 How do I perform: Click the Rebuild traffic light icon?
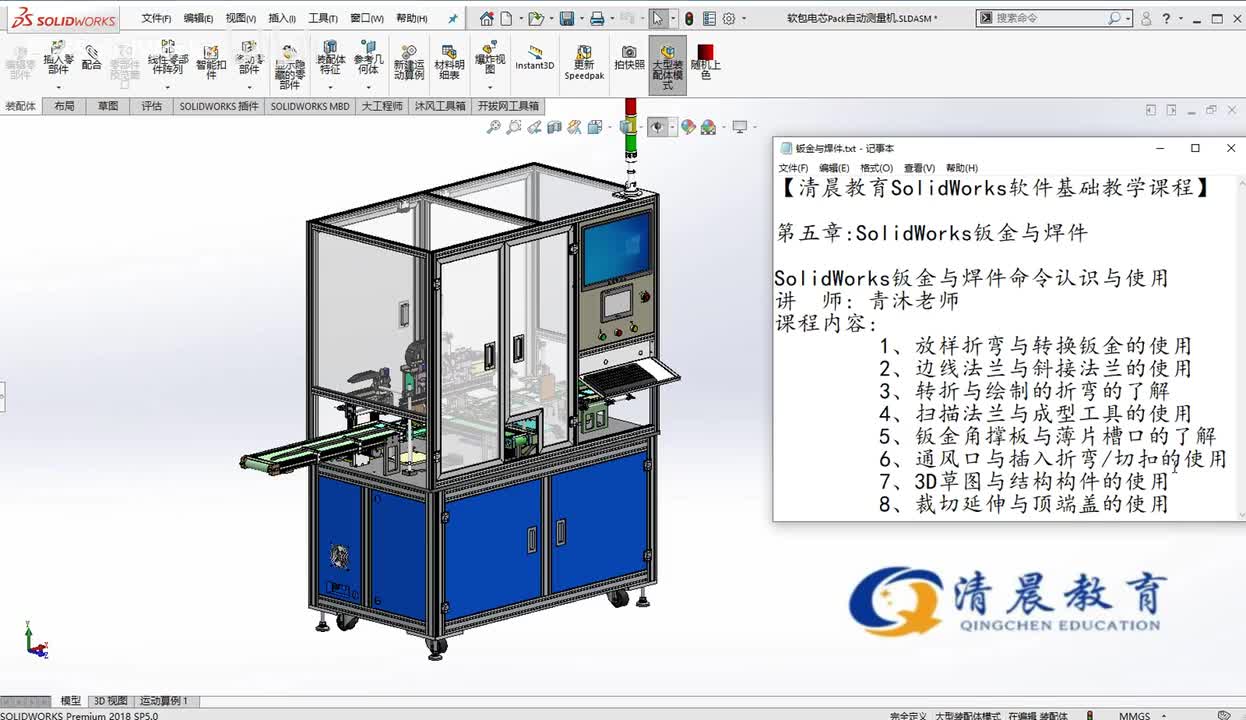pyautogui.click(x=689, y=18)
